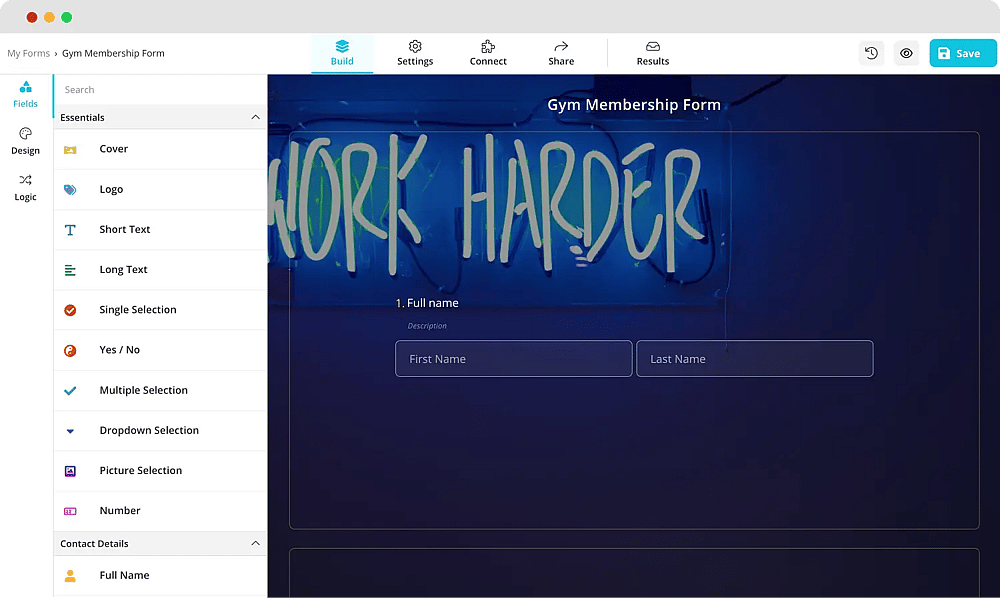Click the Logo field label
The height and width of the screenshot is (598, 1000).
(111, 189)
